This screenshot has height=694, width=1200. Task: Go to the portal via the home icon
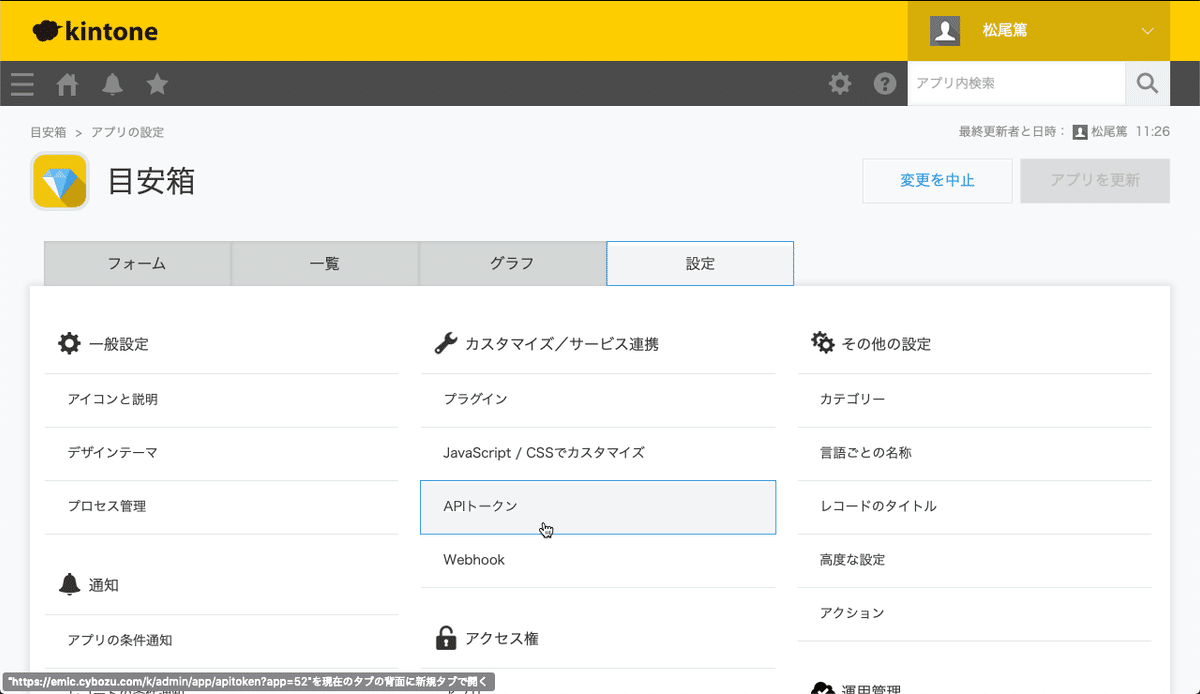pos(67,84)
